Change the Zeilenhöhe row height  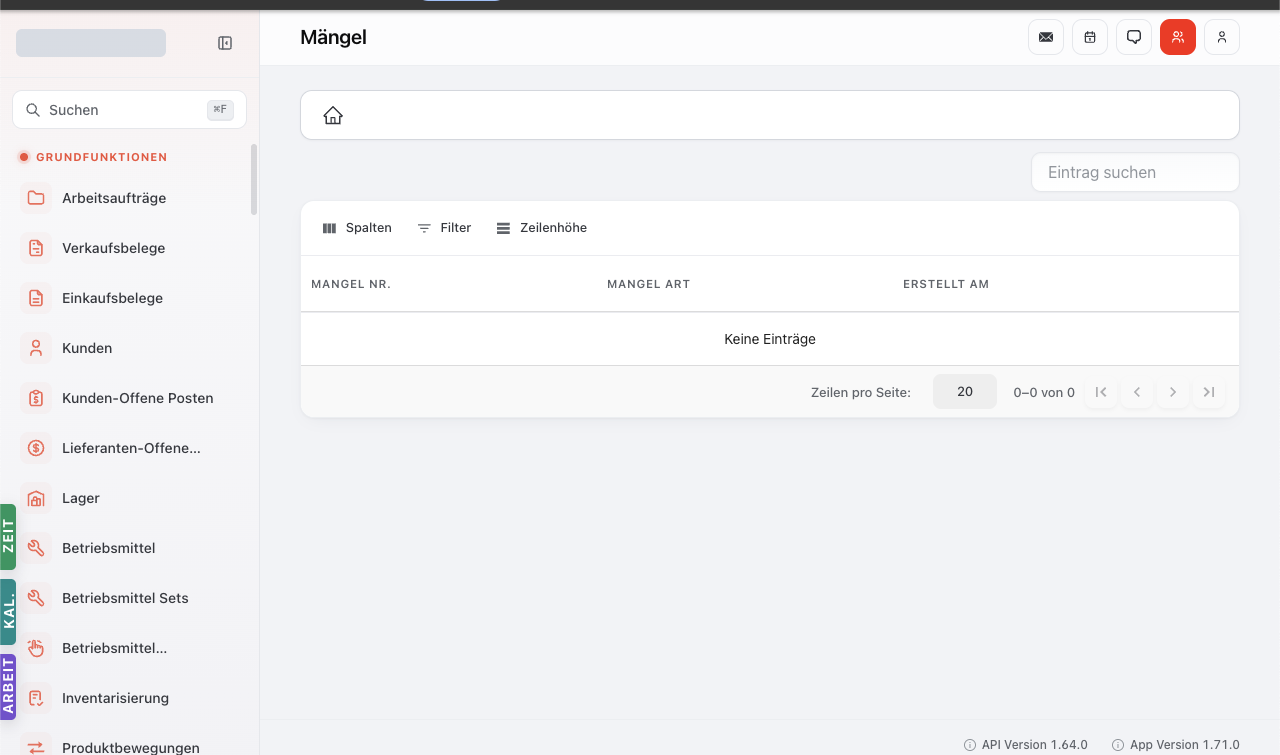point(542,228)
